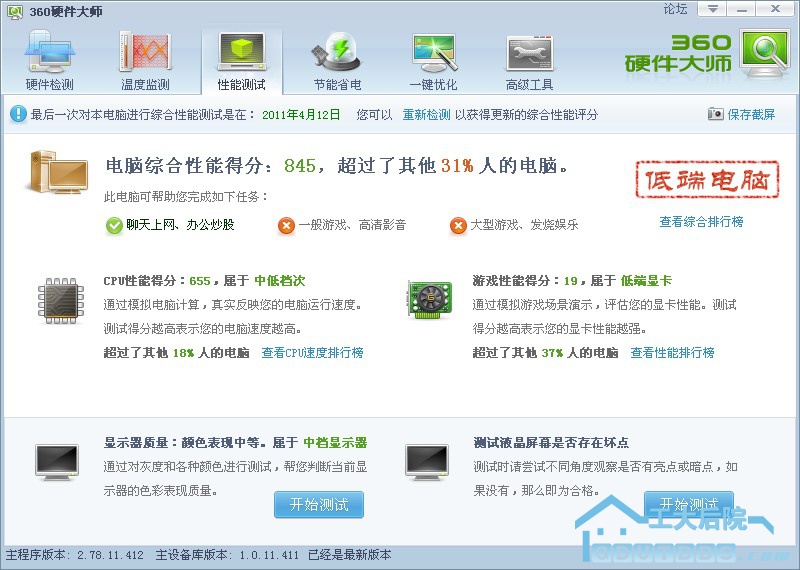Screen dimensions: 800x570
Task: Click the overall score value 845
Action: point(300,166)
